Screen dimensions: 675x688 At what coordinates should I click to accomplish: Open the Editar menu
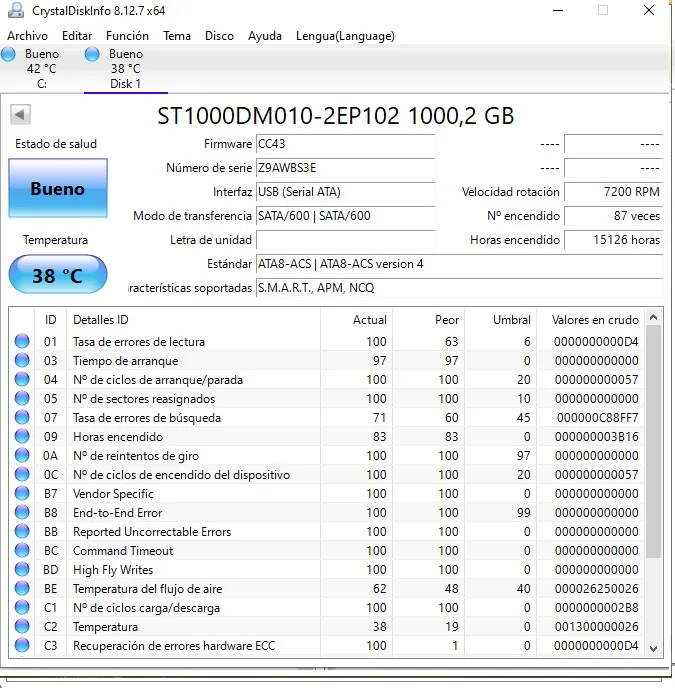77,36
